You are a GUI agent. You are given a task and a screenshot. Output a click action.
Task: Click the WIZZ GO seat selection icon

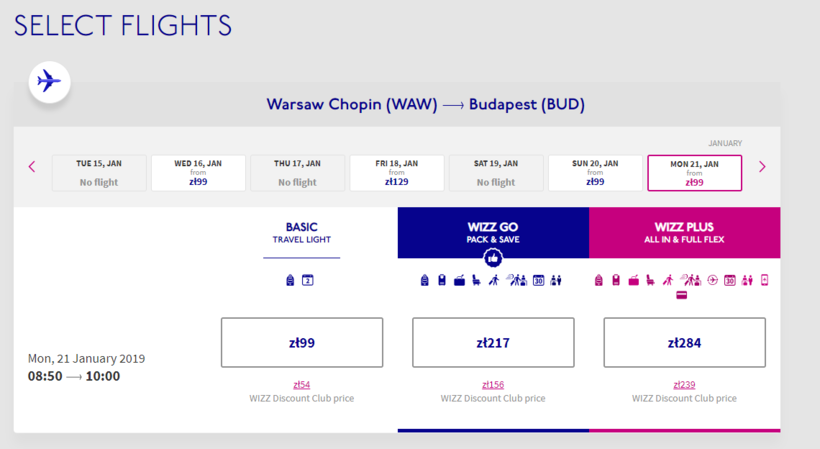[476, 281]
